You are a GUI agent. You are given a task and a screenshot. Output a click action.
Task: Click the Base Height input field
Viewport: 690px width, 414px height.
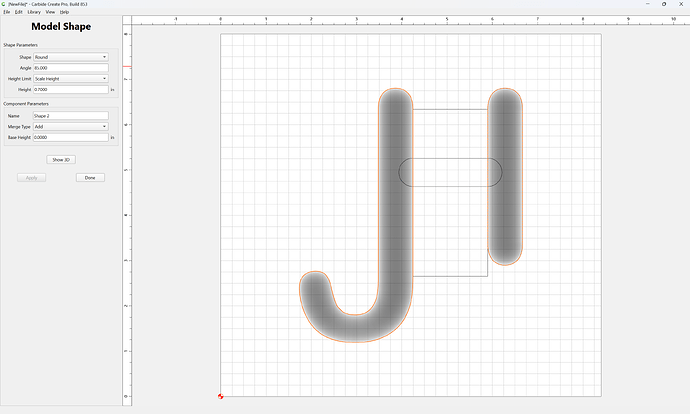tap(71, 137)
